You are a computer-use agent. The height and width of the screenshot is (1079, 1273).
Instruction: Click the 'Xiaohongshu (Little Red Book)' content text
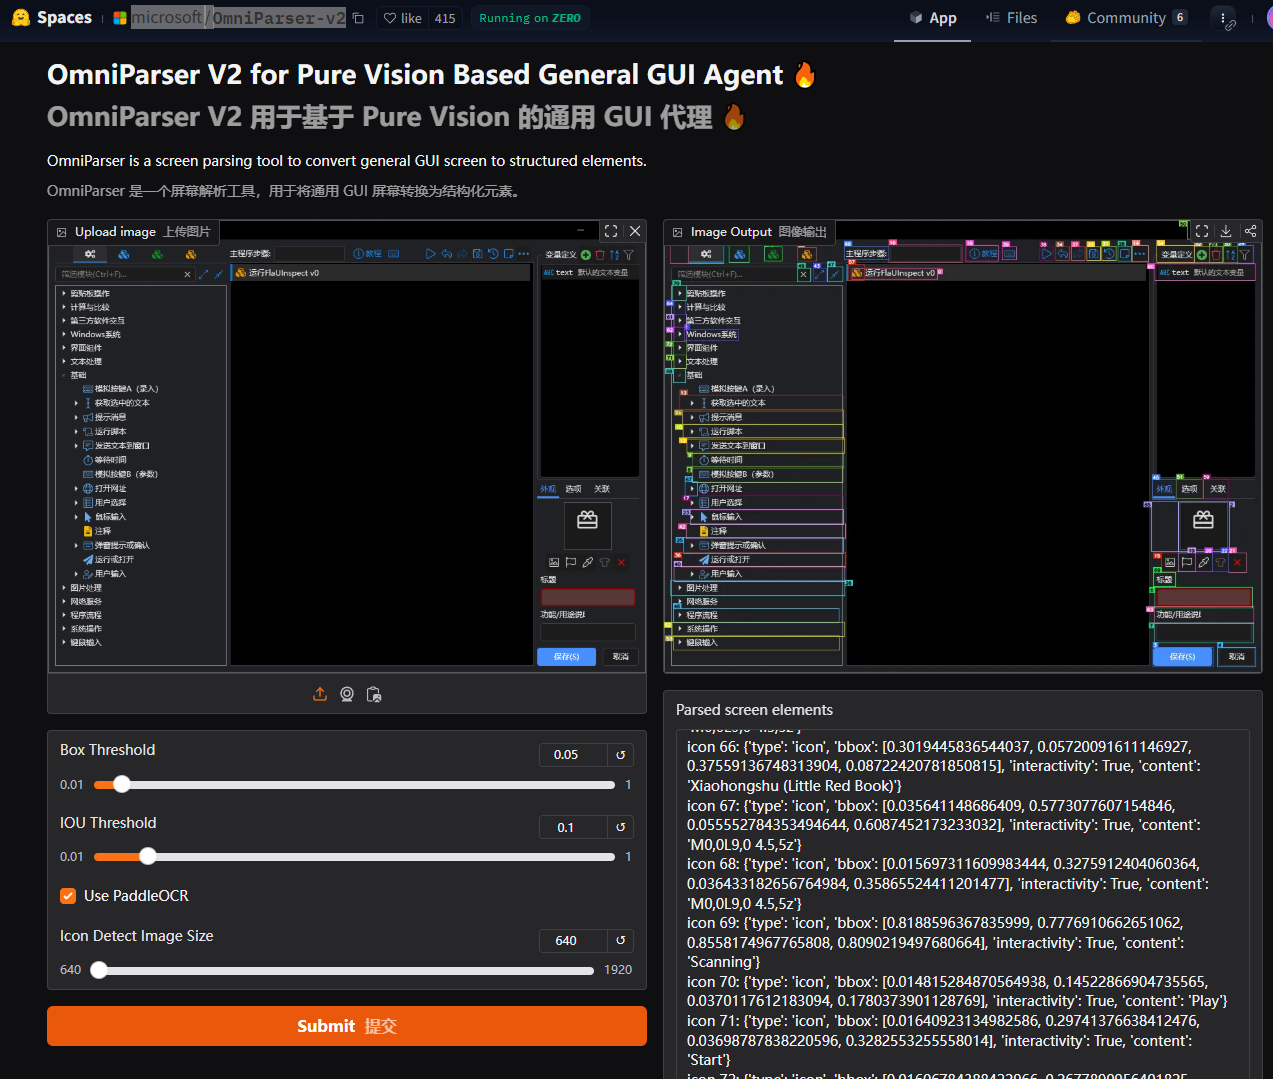(x=793, y=786)
